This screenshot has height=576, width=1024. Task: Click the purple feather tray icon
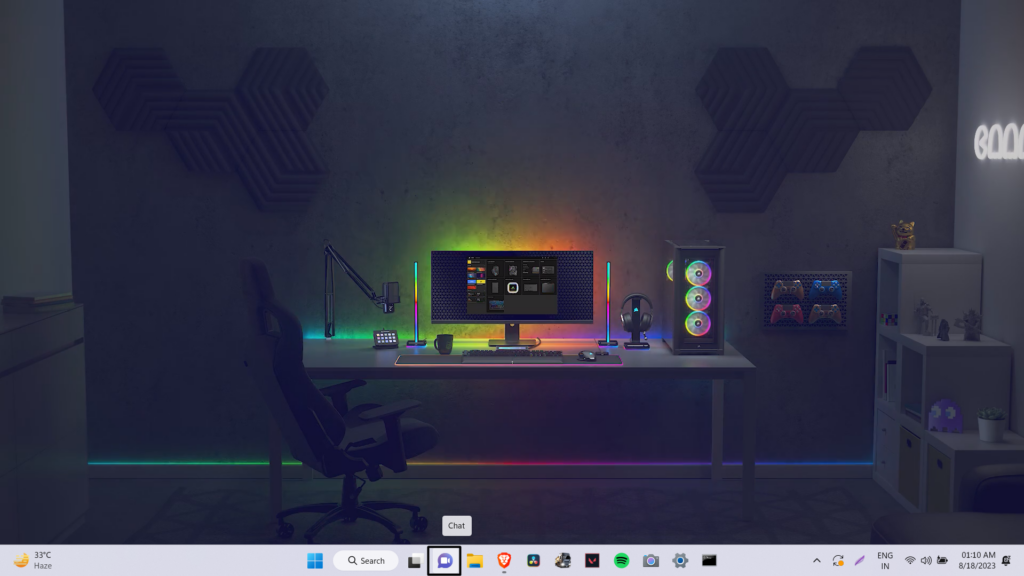click(x=859, y=561)
